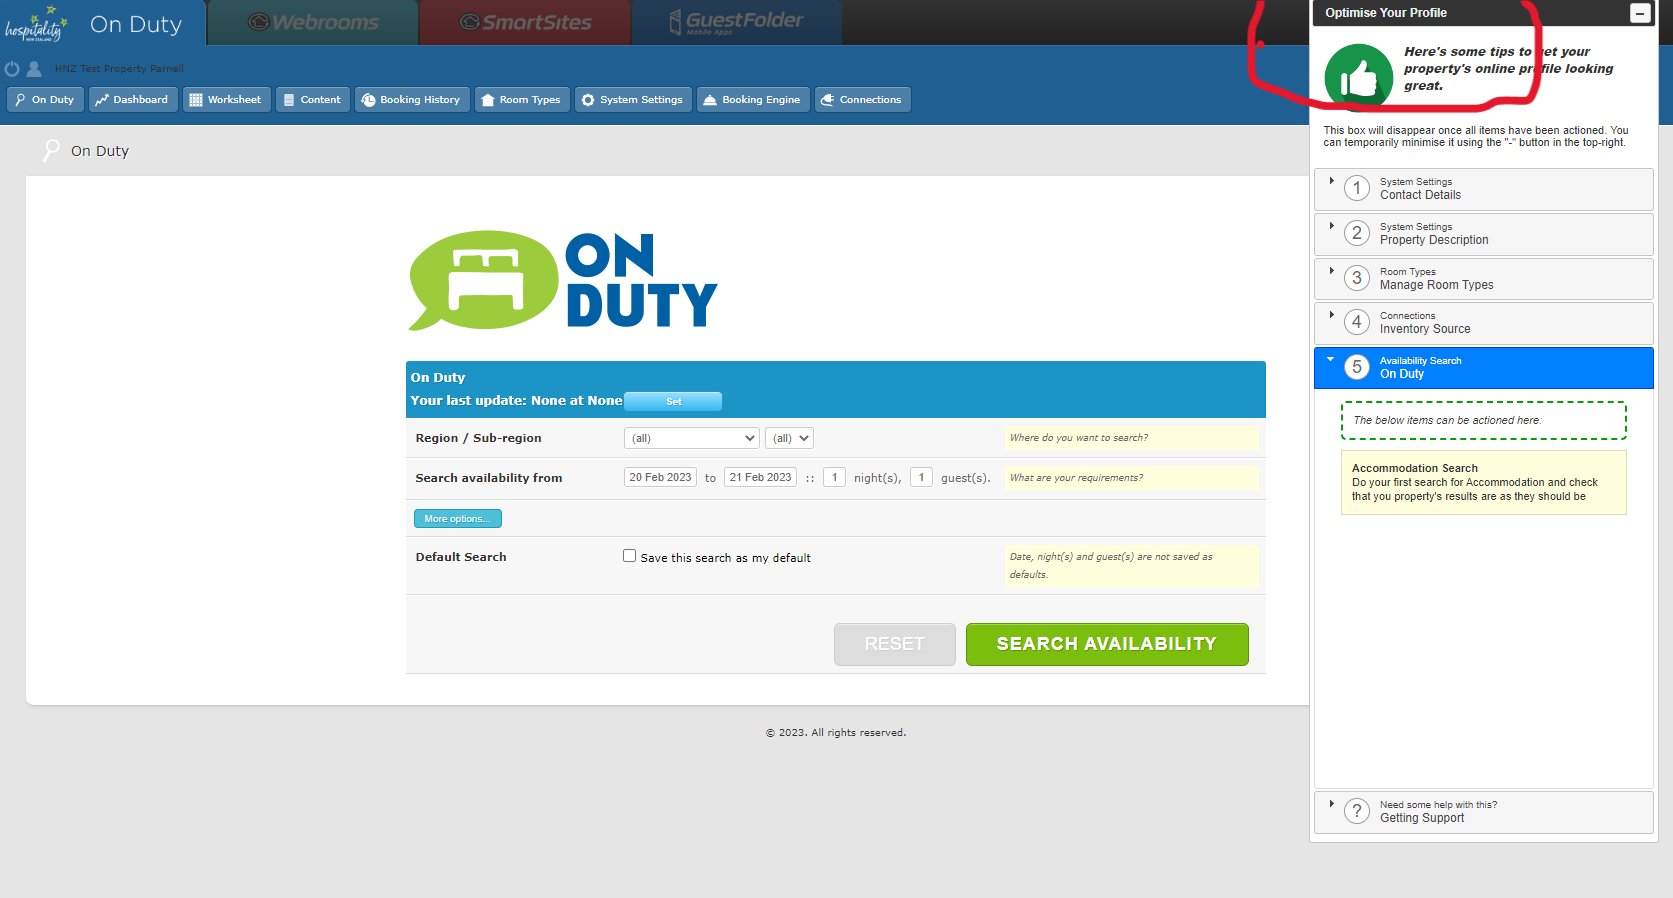Click step 1 circle for Contact Details
Image resolution: width=1673 pixels, height=898 pixels.
click(x=1357, y=188)
